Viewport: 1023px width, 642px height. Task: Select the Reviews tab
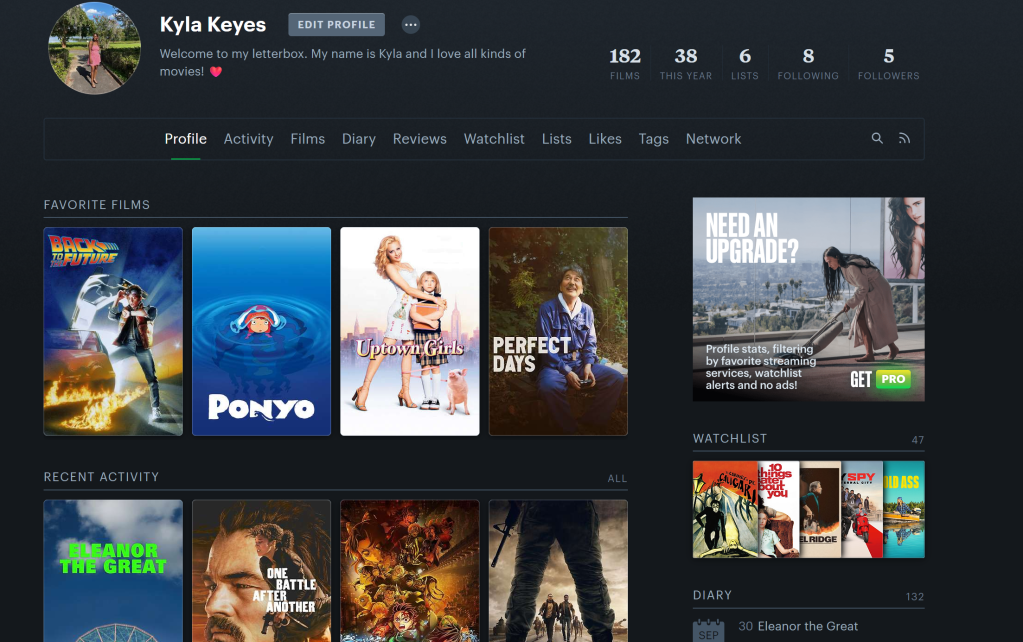(419, 139)
